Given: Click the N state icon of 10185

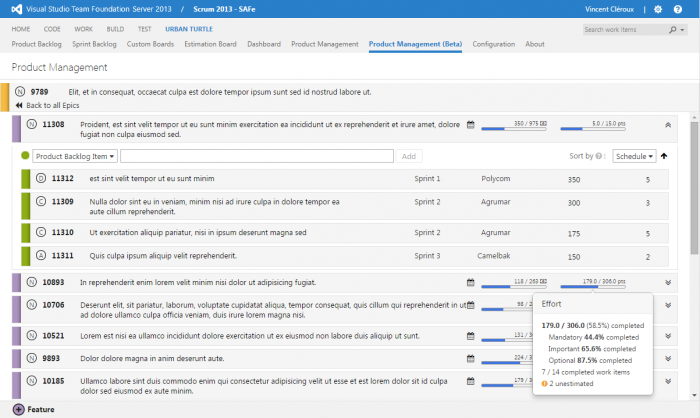Looking at the screenshot, I should [32, 381].
